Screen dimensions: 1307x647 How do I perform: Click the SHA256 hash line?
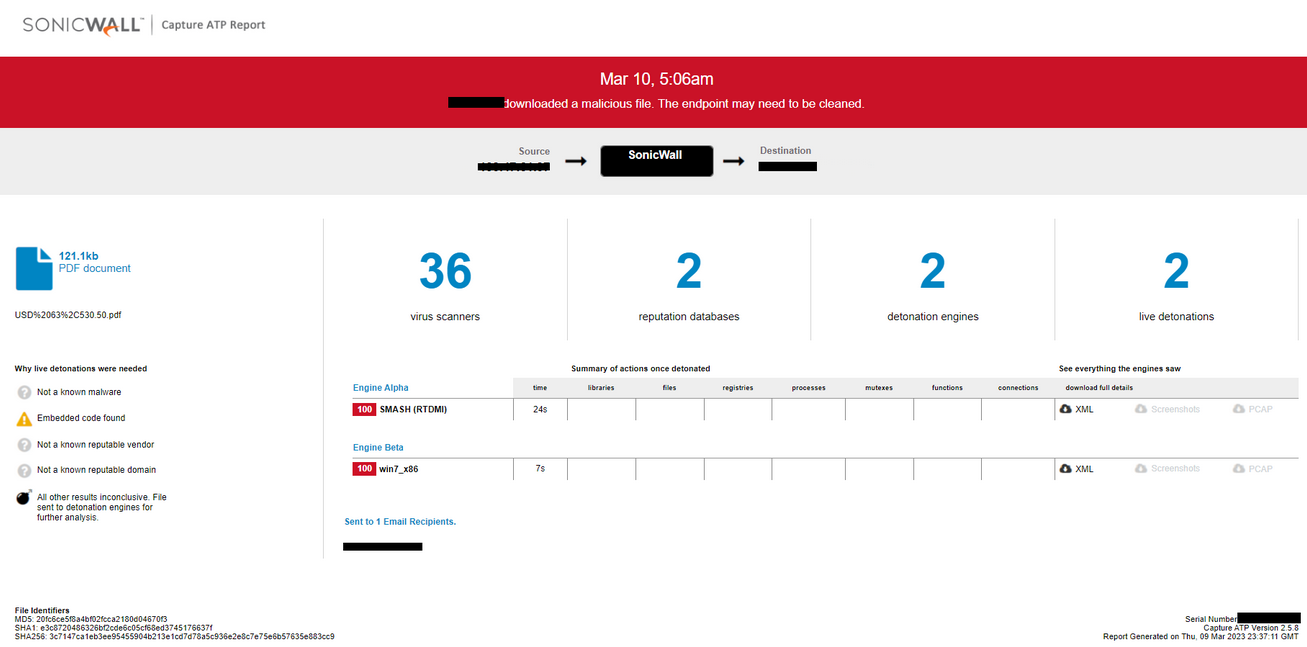(x=175, y=636)
